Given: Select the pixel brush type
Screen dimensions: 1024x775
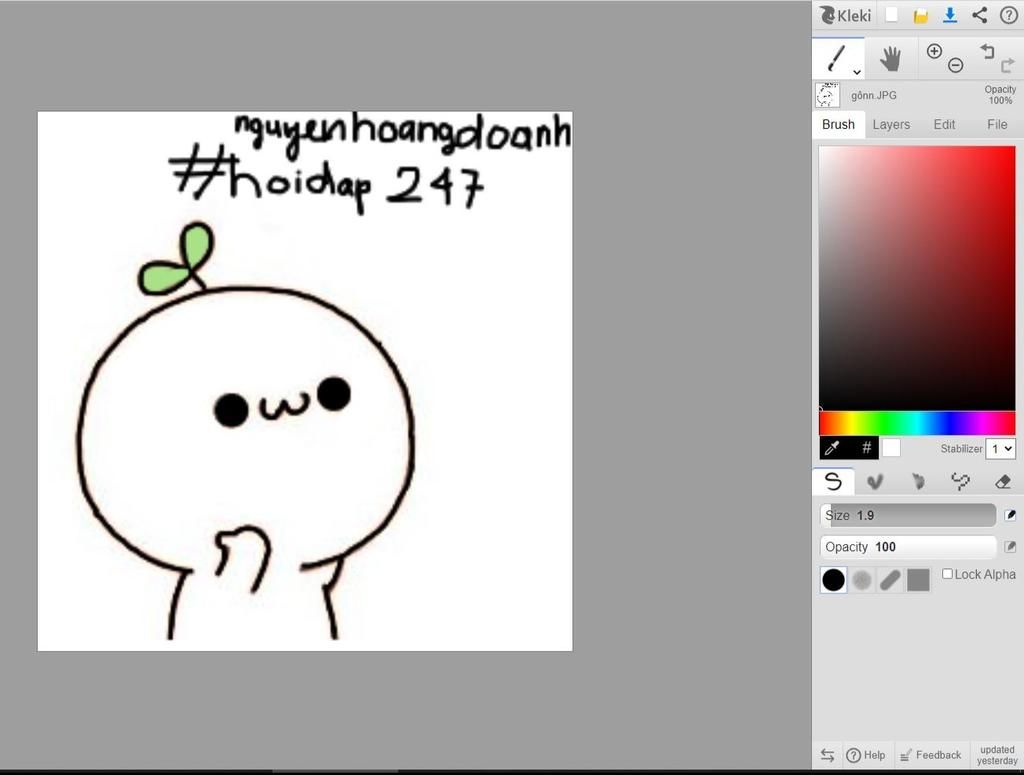Looking at the screenshot, I should pyautogui.click(x=960, y=482).
